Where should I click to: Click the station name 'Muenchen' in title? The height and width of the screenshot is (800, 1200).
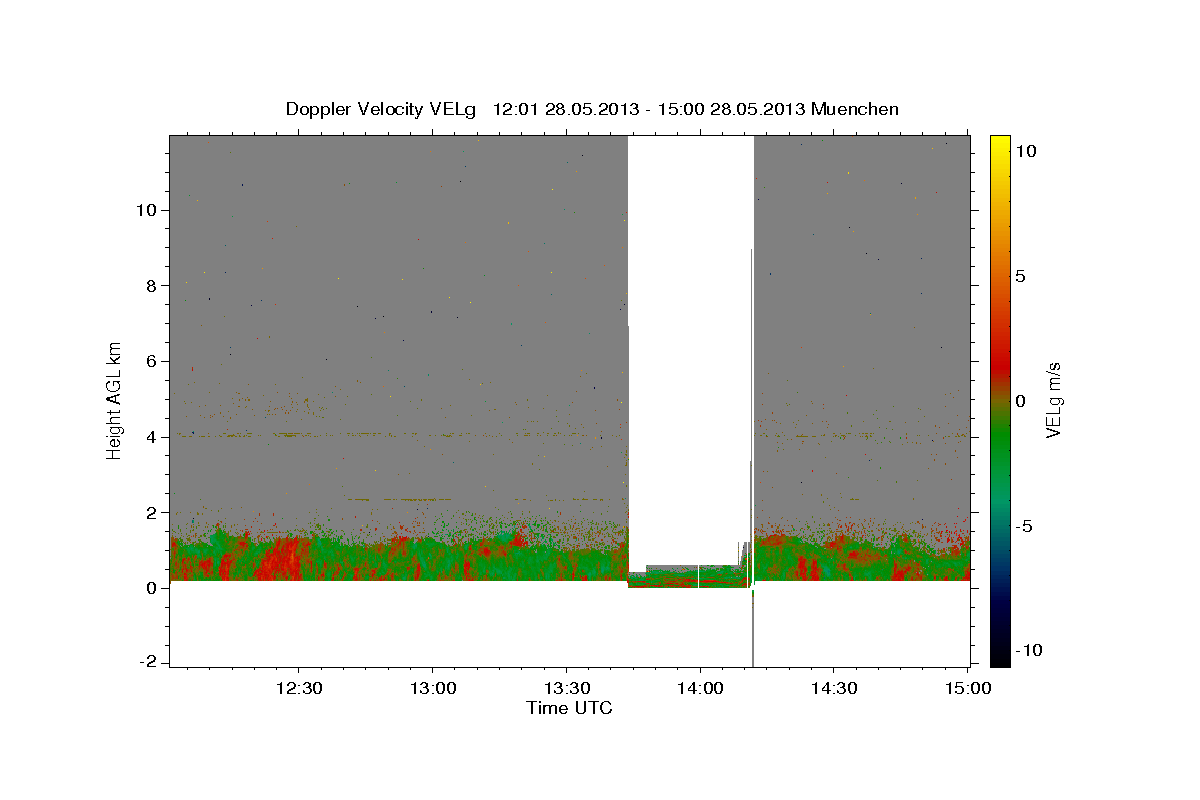tap(855, 109)
